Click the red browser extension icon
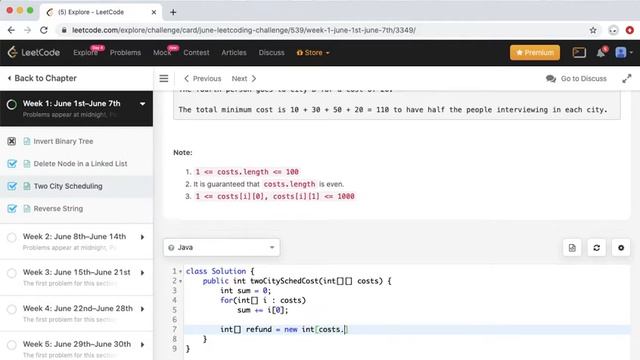The width and height of the screenshot is (640, 360). [x=630, y=30]
